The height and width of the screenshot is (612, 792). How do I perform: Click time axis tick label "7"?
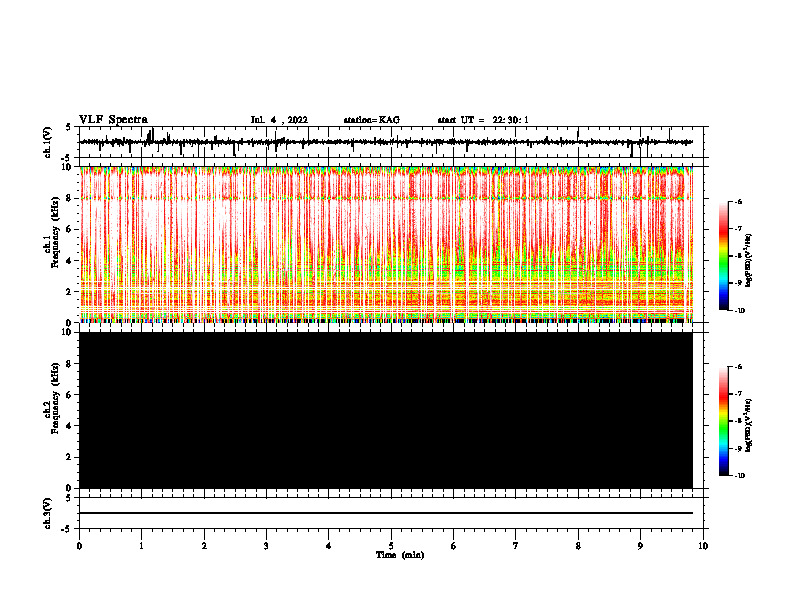516,546
